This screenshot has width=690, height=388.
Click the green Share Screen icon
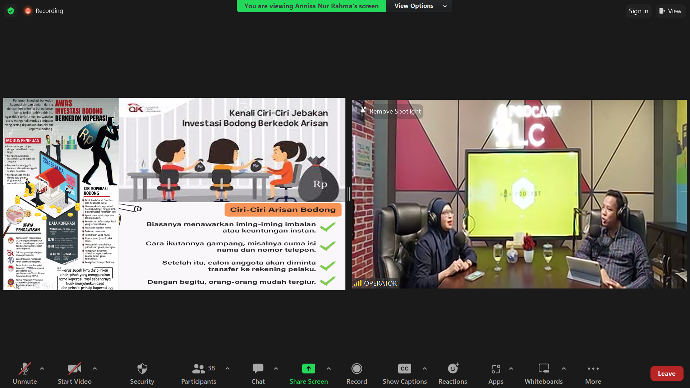(x=308, y=368)
